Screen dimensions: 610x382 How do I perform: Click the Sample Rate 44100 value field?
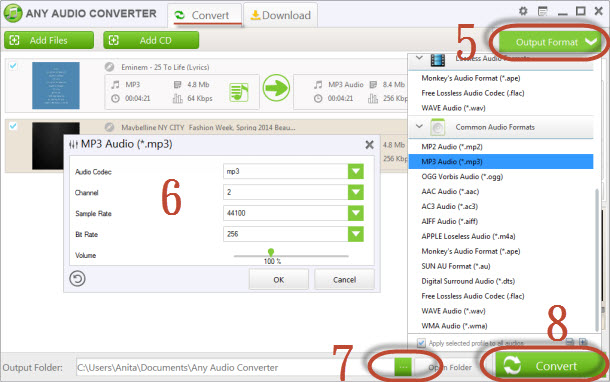[x=286, y=213]
